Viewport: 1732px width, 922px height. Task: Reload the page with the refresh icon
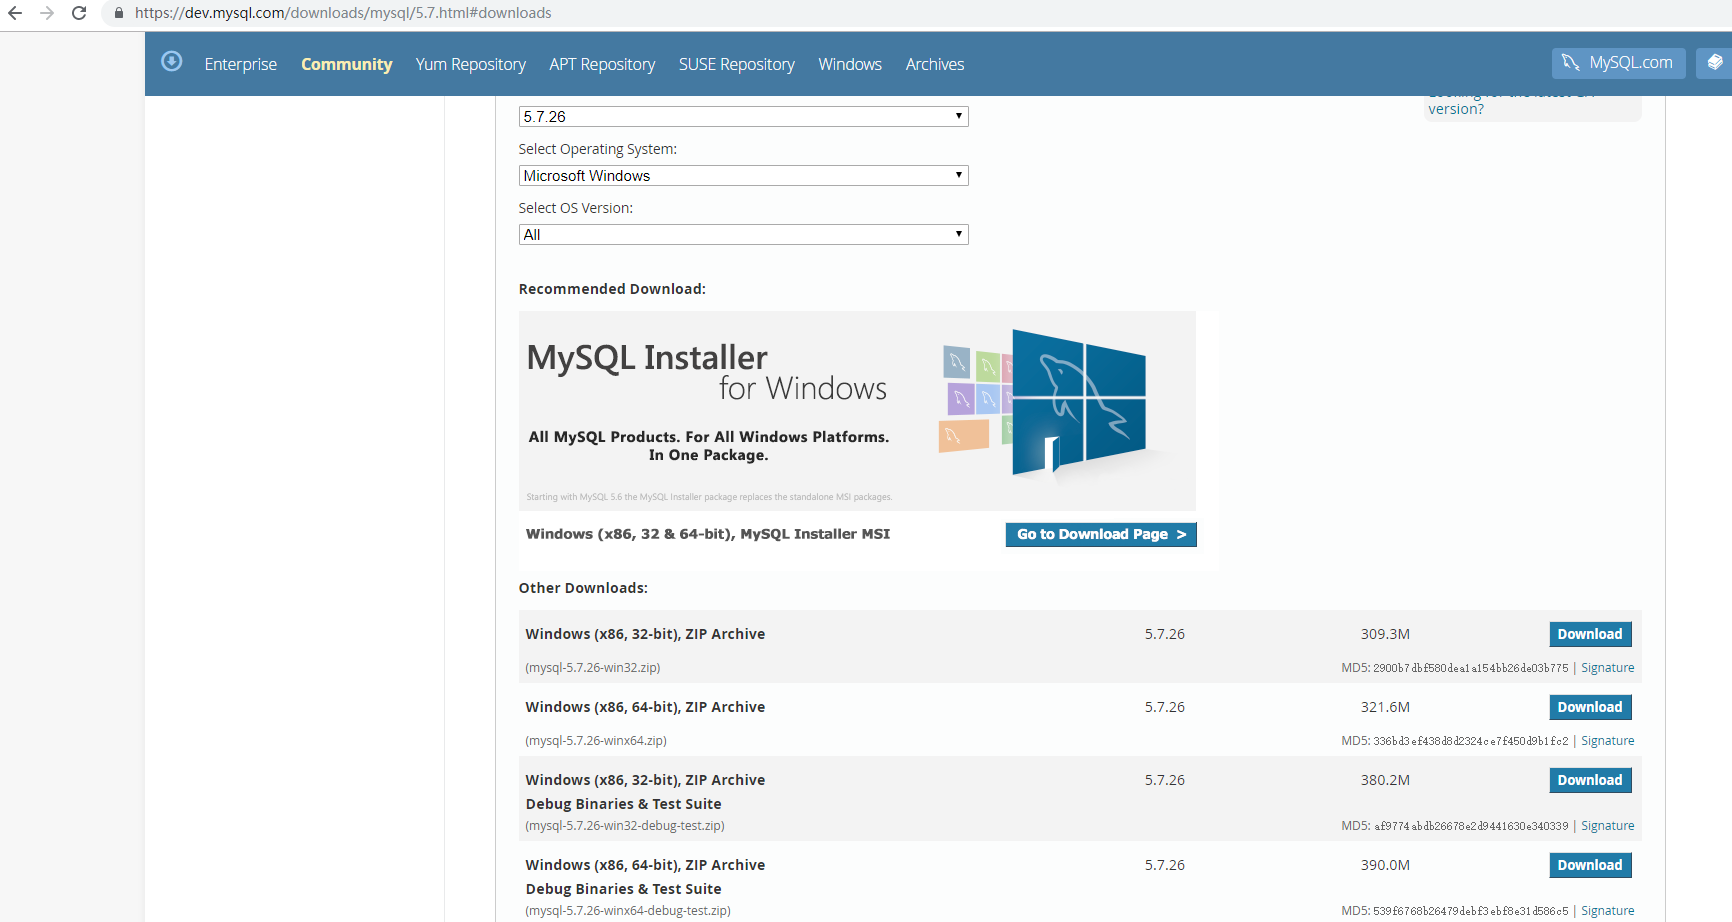[79, 13]
